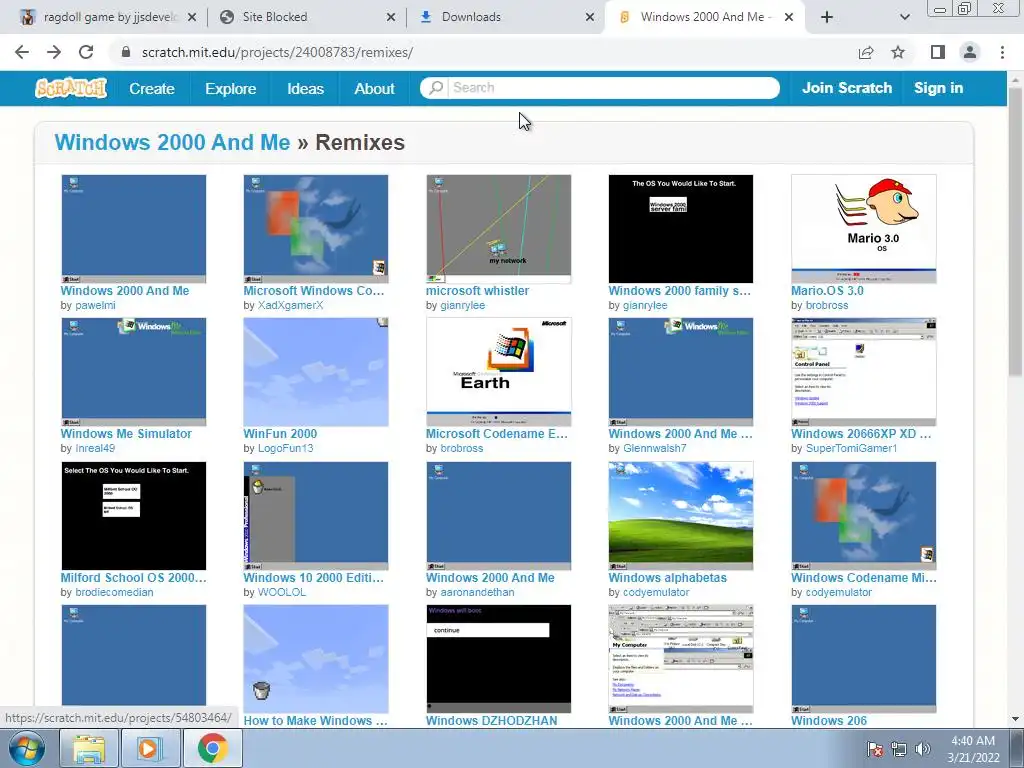Image resolution: width=1024 pixels, height=768 pixels.
Task: Click the address bar URL
Action: pyautogui.click(x=277, y=52)
